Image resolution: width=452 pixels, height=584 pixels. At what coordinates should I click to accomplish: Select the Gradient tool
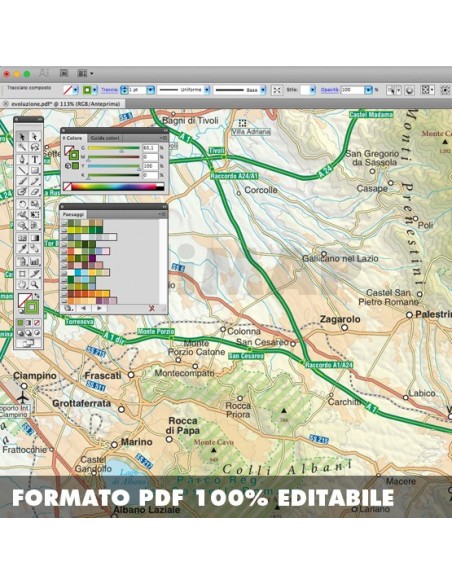35,238
